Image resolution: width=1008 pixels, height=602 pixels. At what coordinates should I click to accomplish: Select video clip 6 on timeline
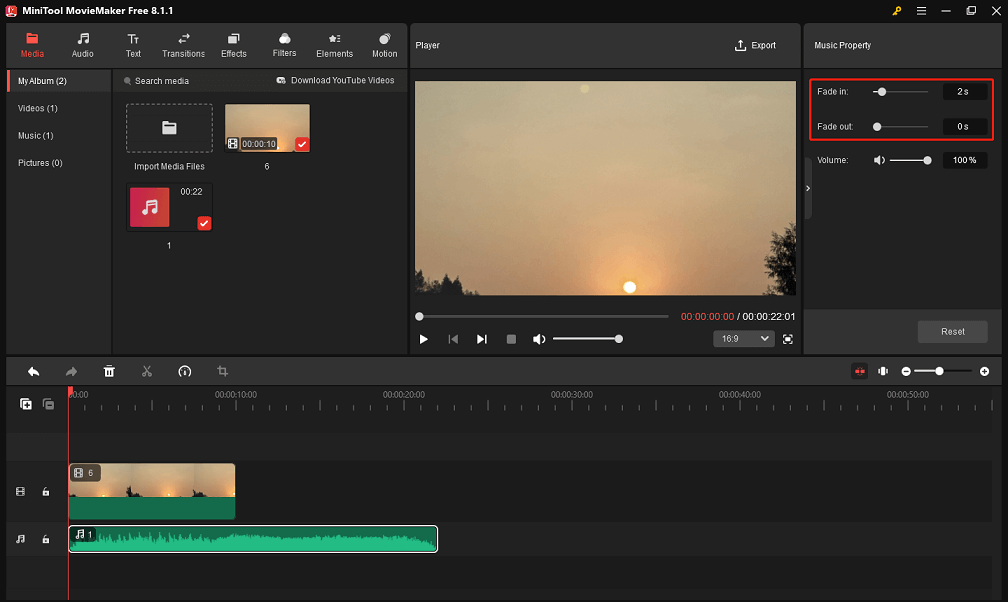(x=152, y=491)
